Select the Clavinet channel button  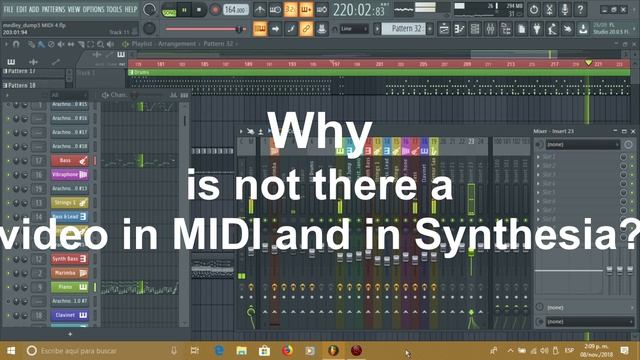(x=70, y=315)
